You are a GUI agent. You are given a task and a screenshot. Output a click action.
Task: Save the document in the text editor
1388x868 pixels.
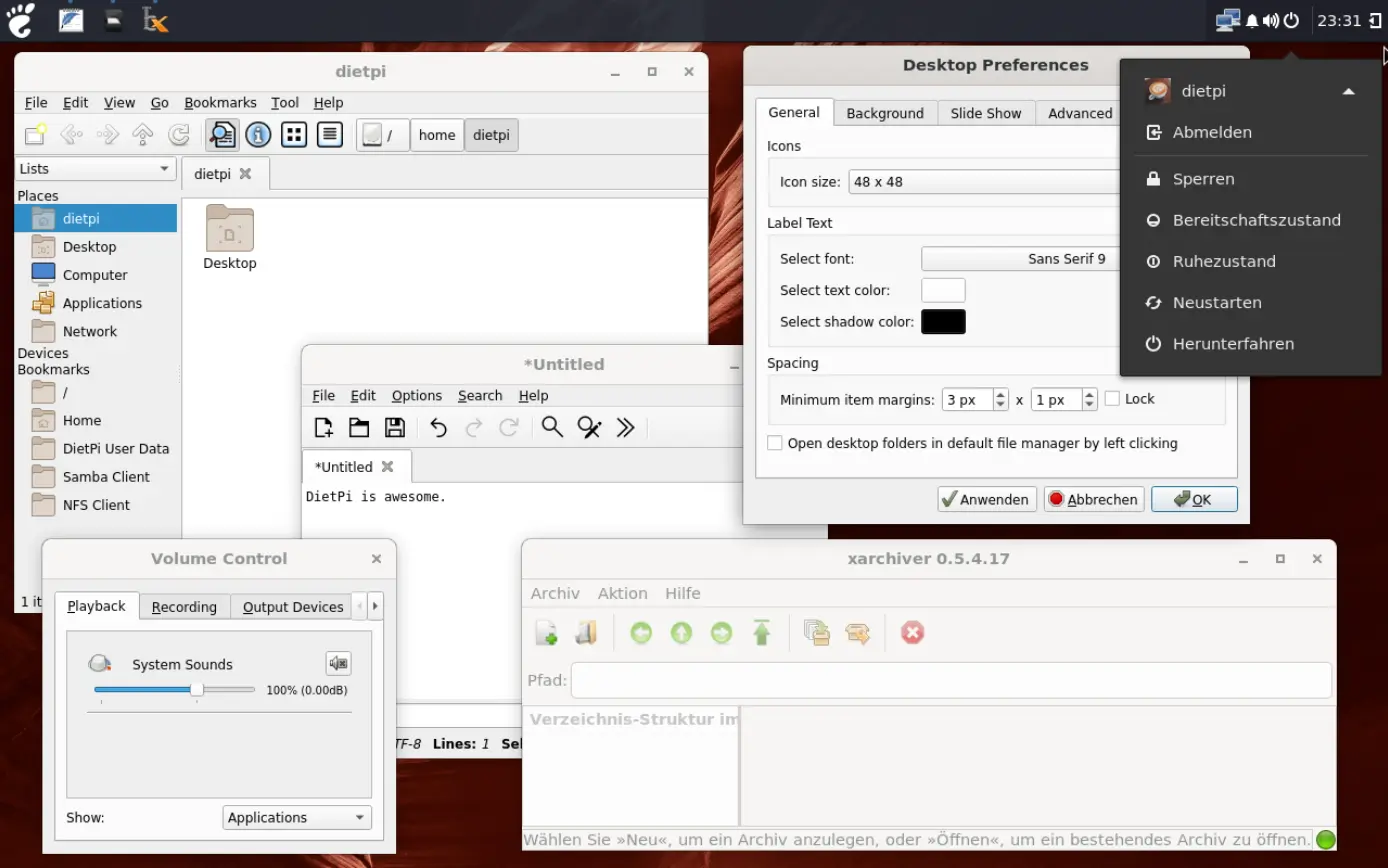394,427
